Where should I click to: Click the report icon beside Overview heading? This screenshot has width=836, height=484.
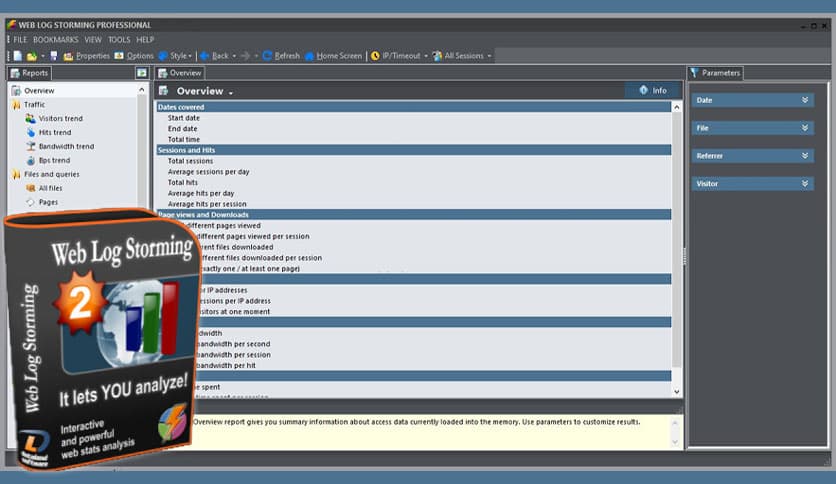pos(163,91)
